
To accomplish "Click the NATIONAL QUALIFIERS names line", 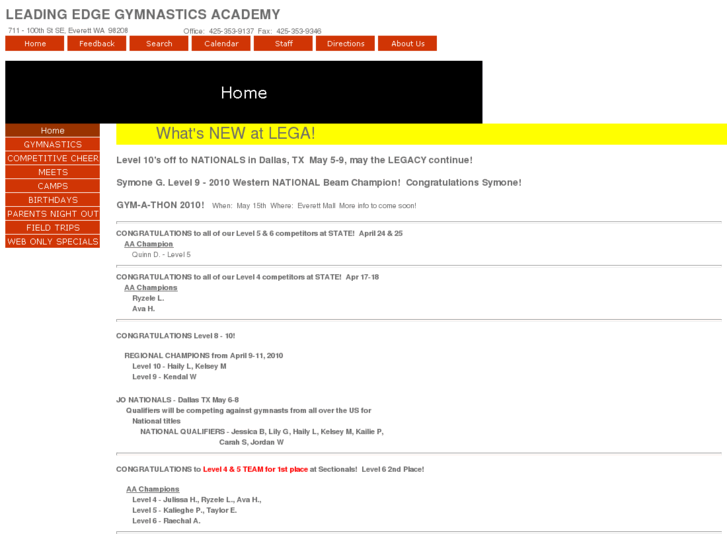I will tap(262, 432).
